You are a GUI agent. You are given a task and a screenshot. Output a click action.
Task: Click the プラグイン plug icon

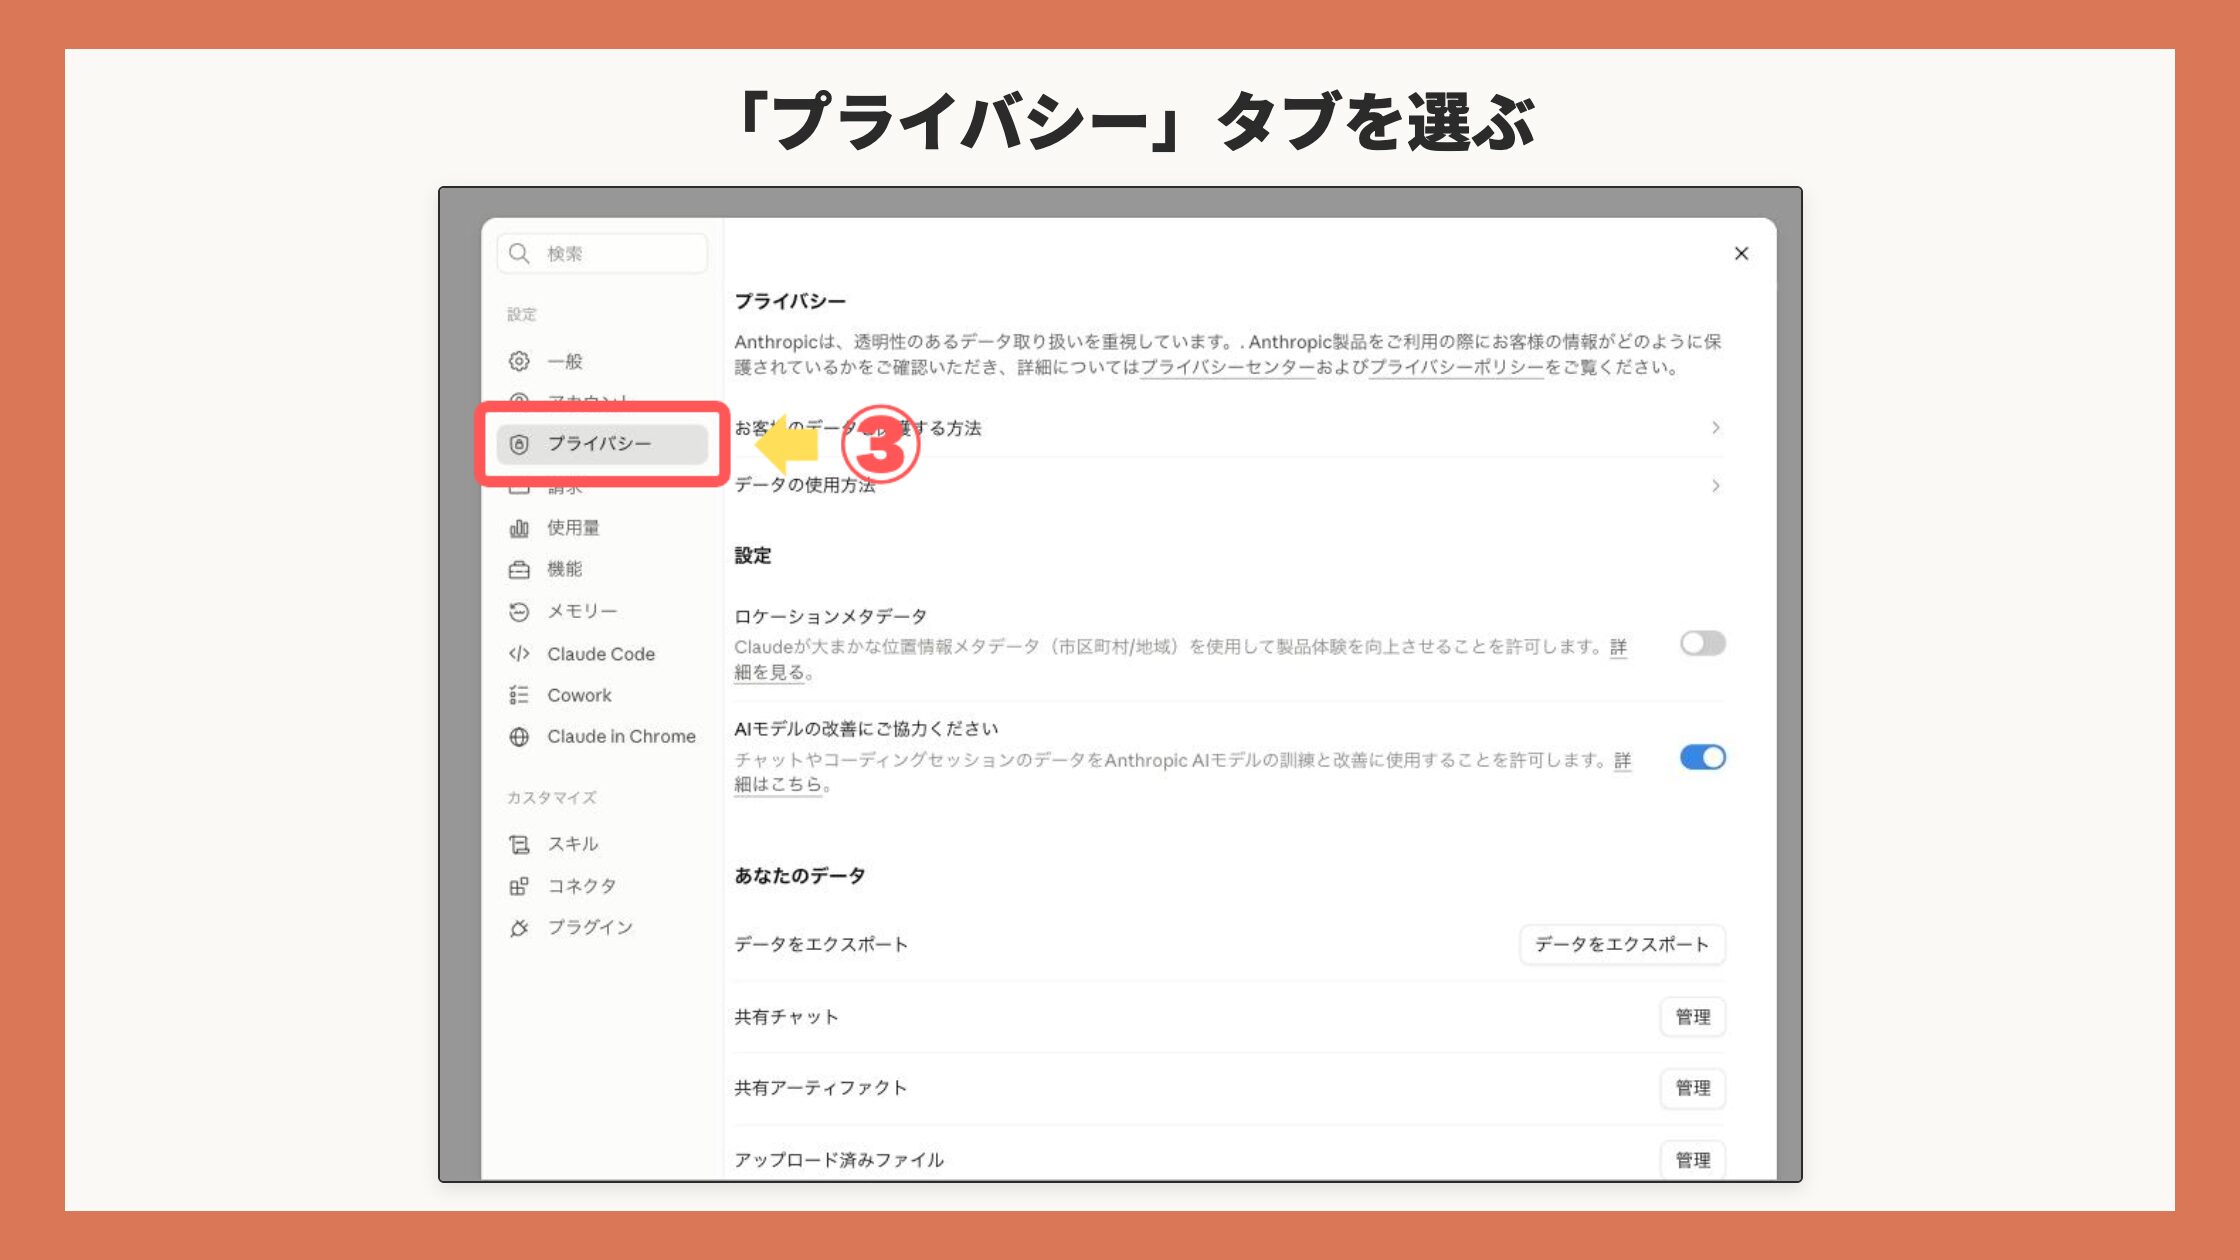519,928
